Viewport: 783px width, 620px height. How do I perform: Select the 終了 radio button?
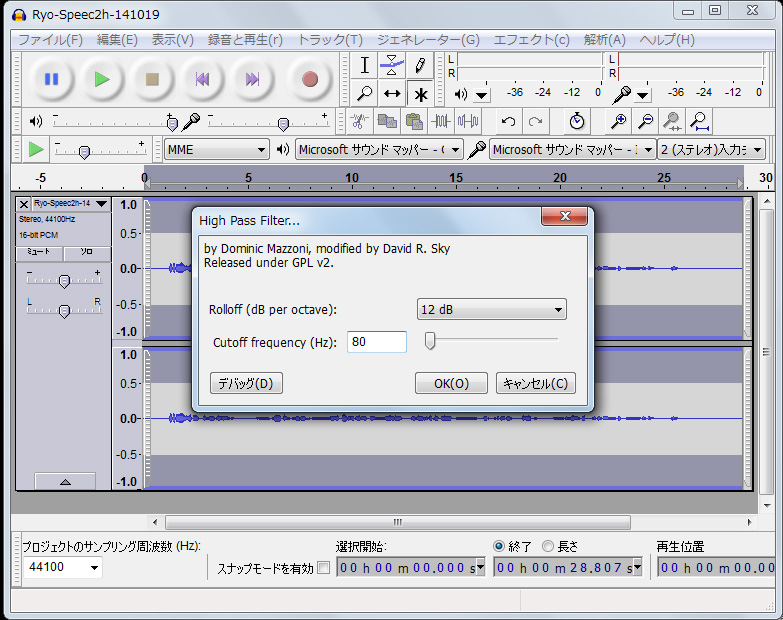pyautogui.click(x=500, y=546)
